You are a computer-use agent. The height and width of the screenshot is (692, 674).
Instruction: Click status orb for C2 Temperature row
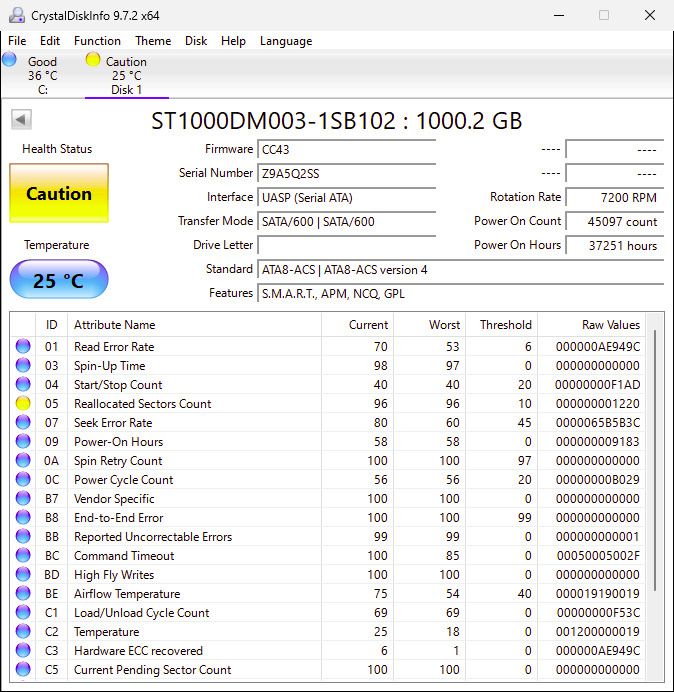(23, 631)
